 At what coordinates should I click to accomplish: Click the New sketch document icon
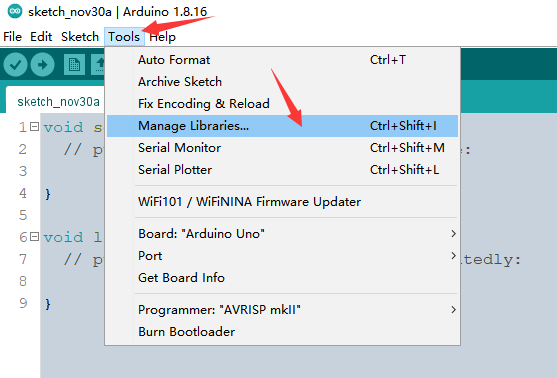click(74, 65)
